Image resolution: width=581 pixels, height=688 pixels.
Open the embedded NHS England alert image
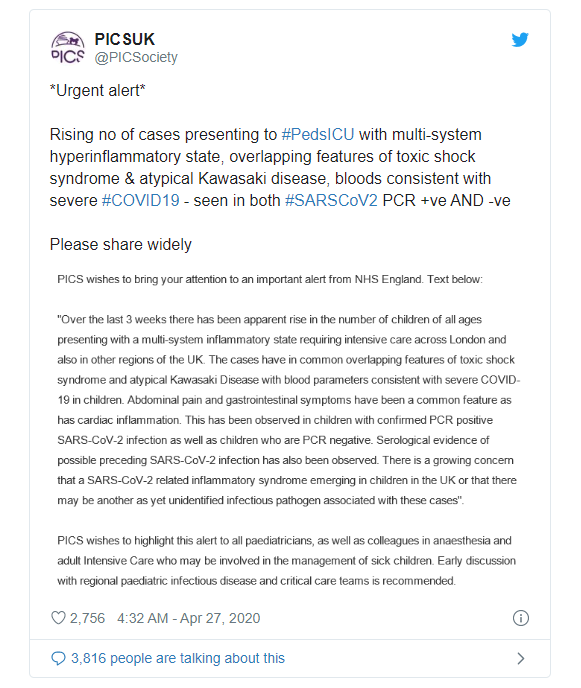tap(288, 430)
